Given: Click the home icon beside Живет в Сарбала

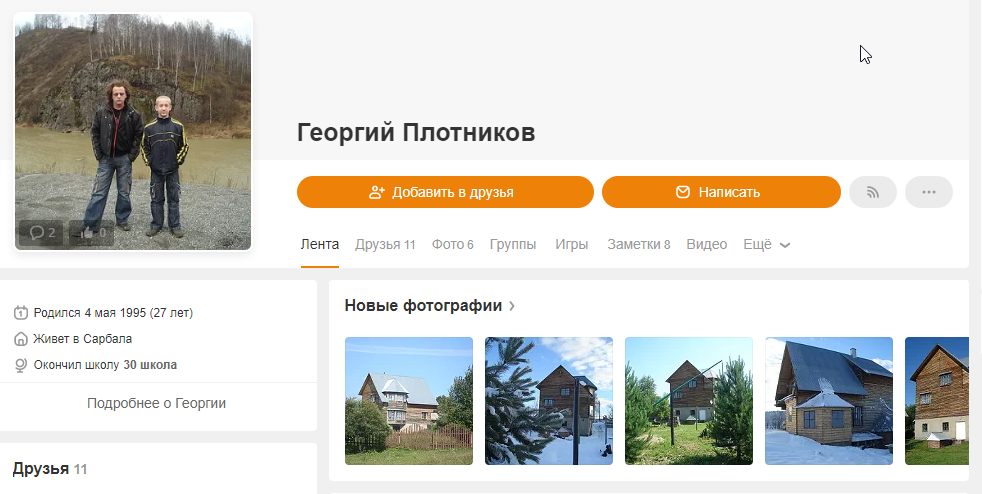Looking at the screenshot, I should coord(21,339).
